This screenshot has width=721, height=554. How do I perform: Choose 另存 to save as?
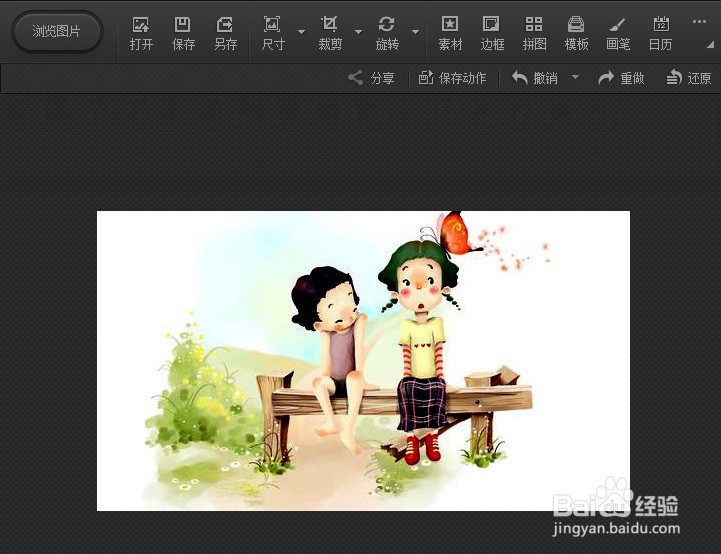[x=225, y=33]
